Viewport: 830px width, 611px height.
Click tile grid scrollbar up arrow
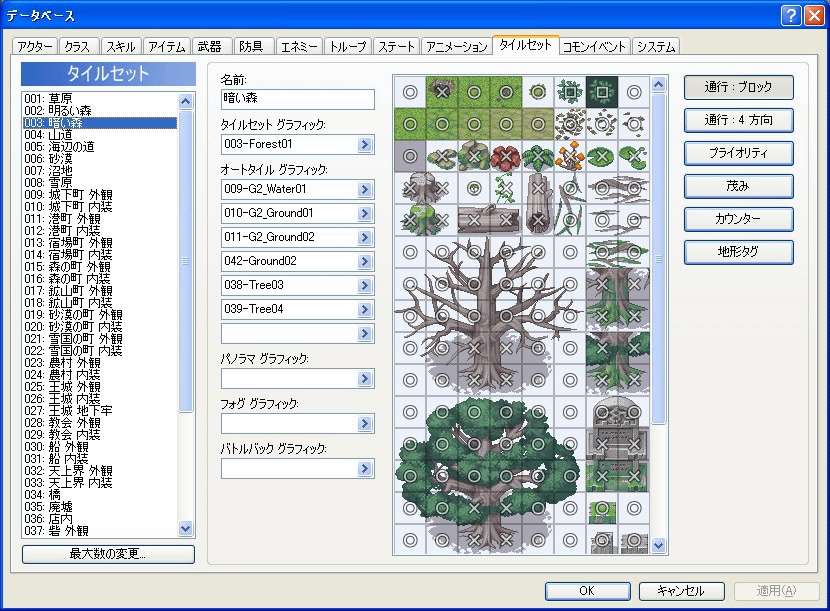coord(658,84)
